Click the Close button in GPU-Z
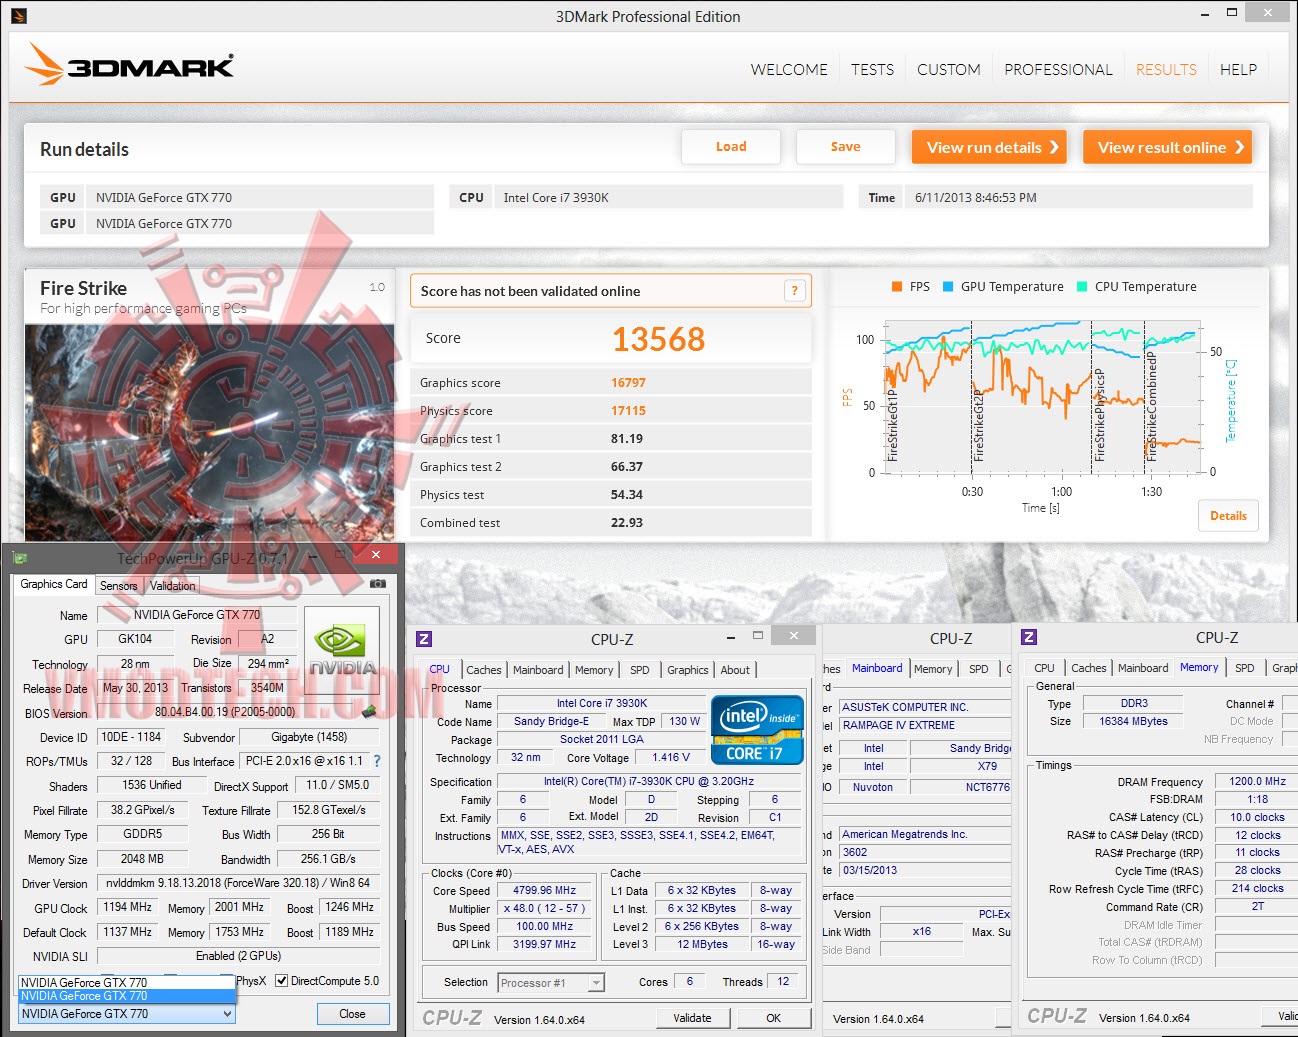The width and height of the screenshot is (1298, 1037). click(352, 1014)
